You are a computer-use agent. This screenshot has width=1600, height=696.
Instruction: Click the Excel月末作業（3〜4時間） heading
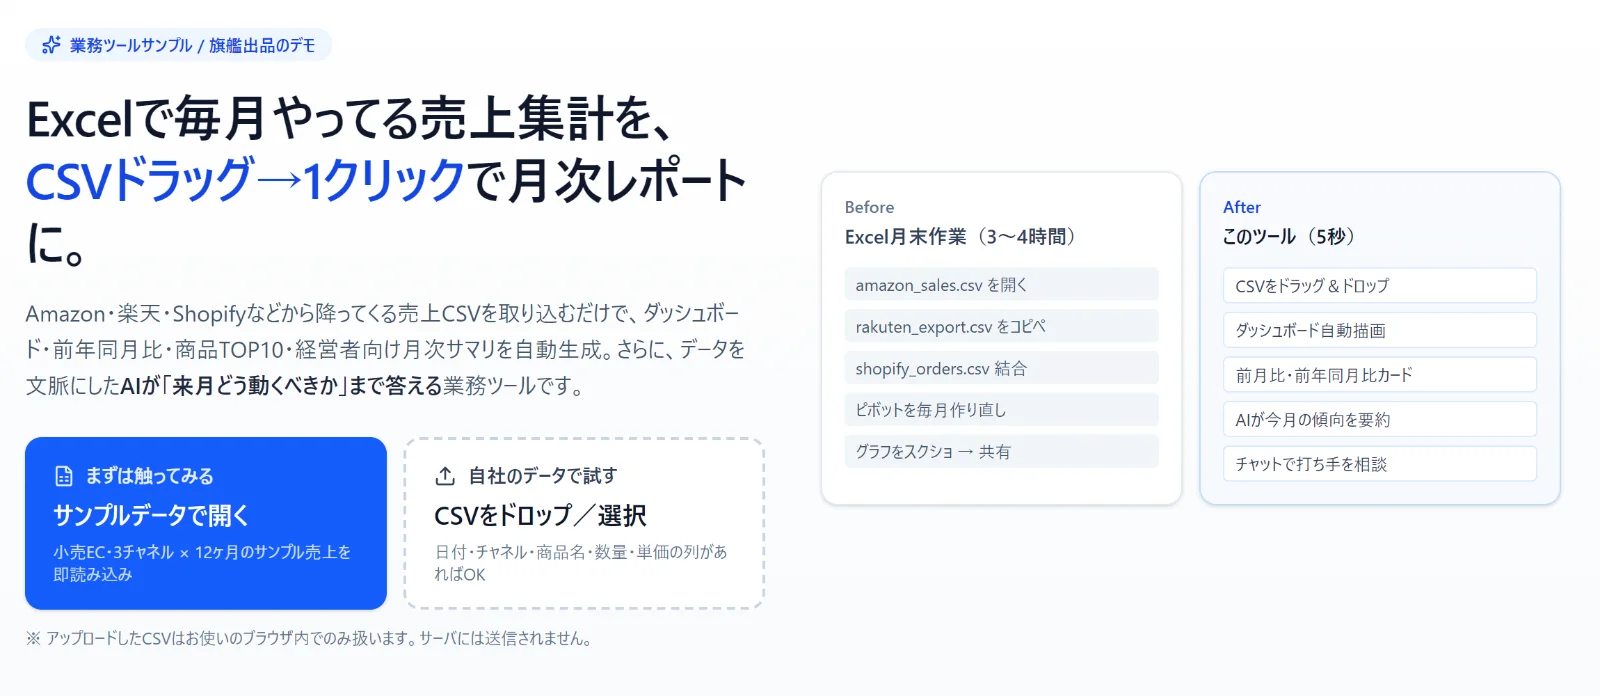click(x=964, y=237)
